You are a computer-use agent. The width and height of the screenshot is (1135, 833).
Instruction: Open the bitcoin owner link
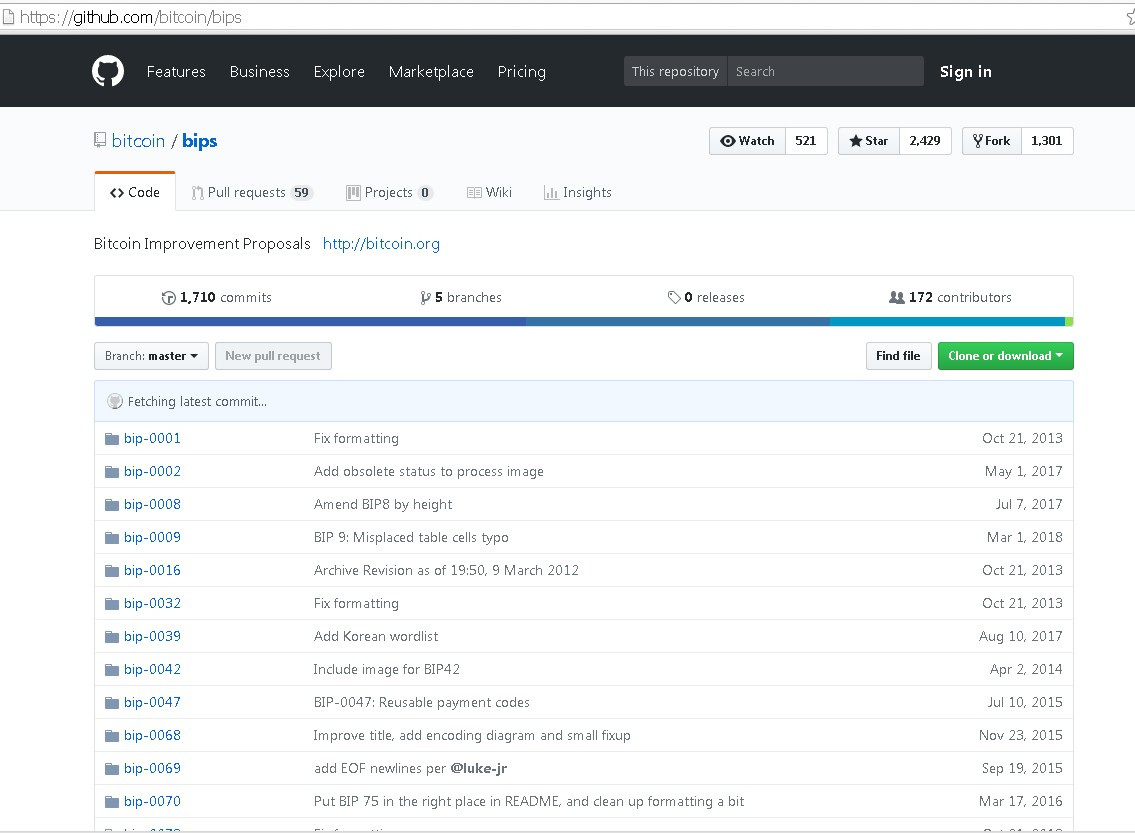[138, 140]
